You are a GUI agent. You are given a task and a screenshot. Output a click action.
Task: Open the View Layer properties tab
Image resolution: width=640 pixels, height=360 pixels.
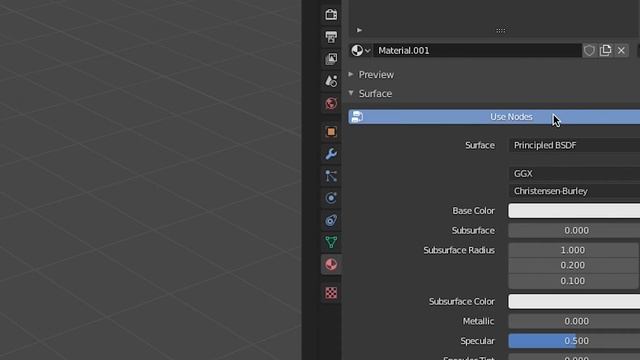[331, 59]
